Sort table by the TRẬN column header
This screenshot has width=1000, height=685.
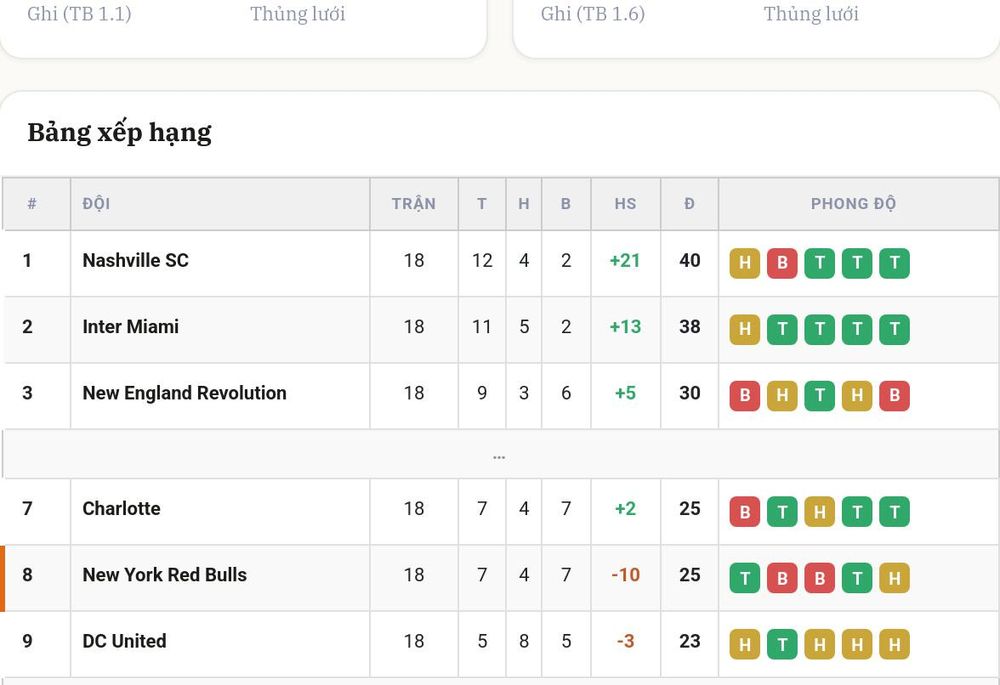click(413, 203)
